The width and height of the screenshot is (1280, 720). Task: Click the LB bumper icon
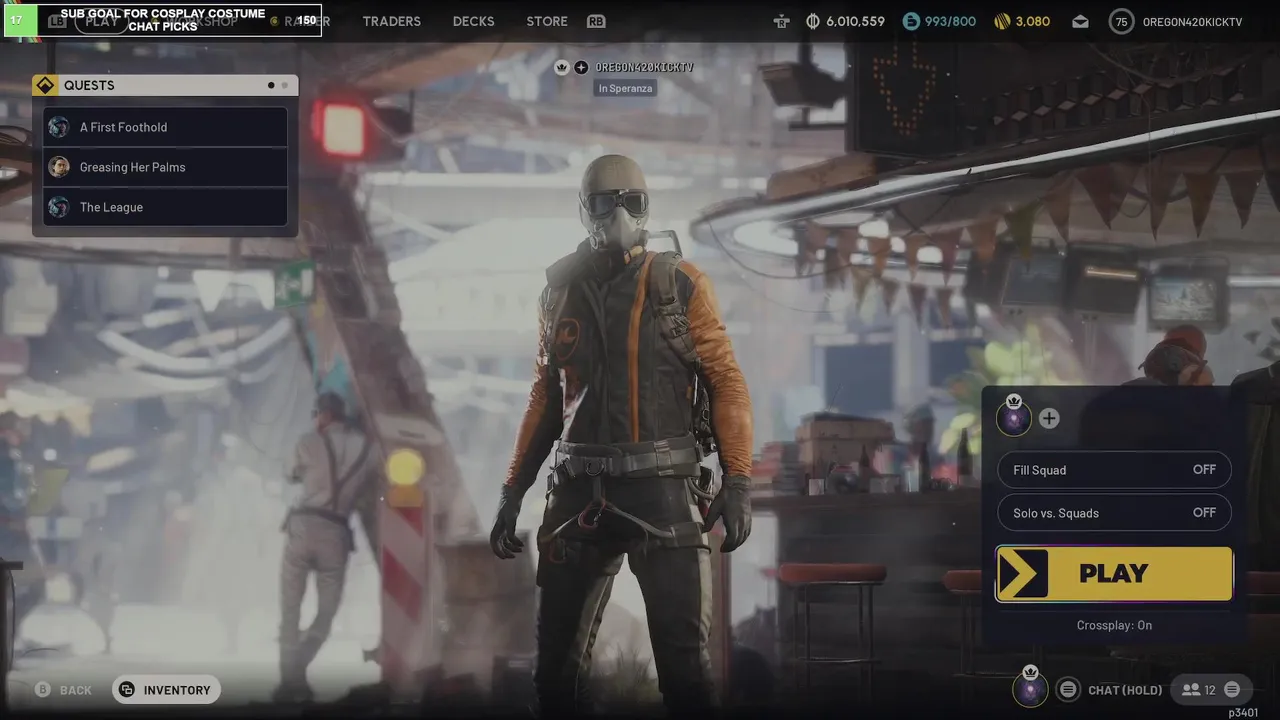(x=58, y=21)
